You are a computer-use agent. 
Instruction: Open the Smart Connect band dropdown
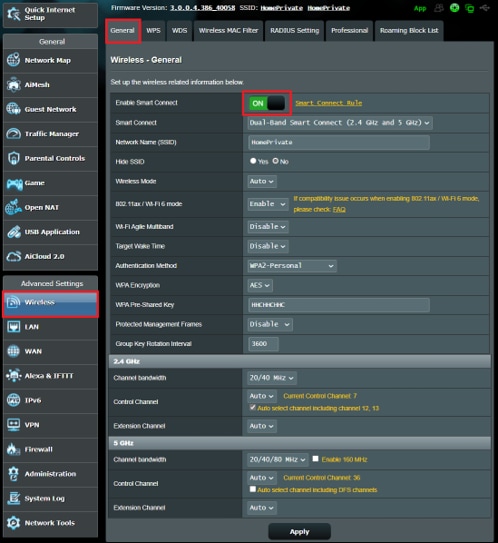click(x=340, y=123)
